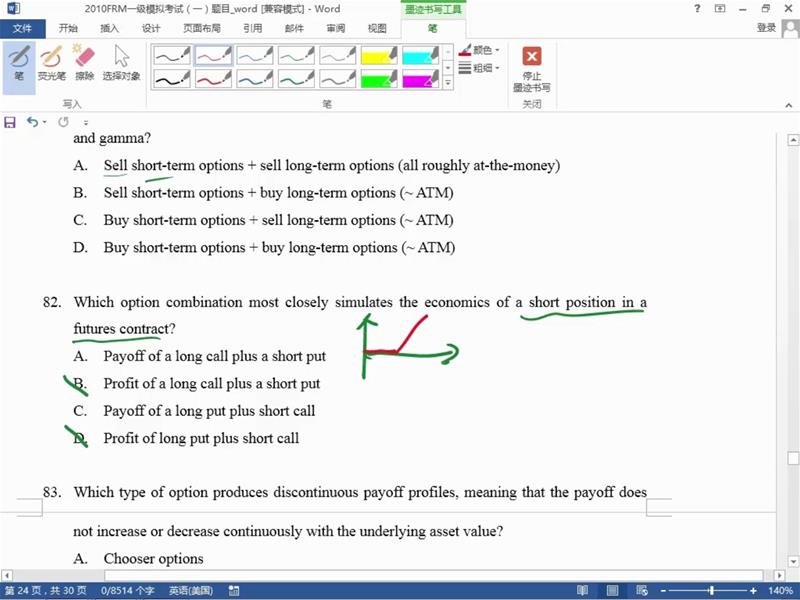
Task: Click the Undo arrow icon
Action: tap(32, 122)
